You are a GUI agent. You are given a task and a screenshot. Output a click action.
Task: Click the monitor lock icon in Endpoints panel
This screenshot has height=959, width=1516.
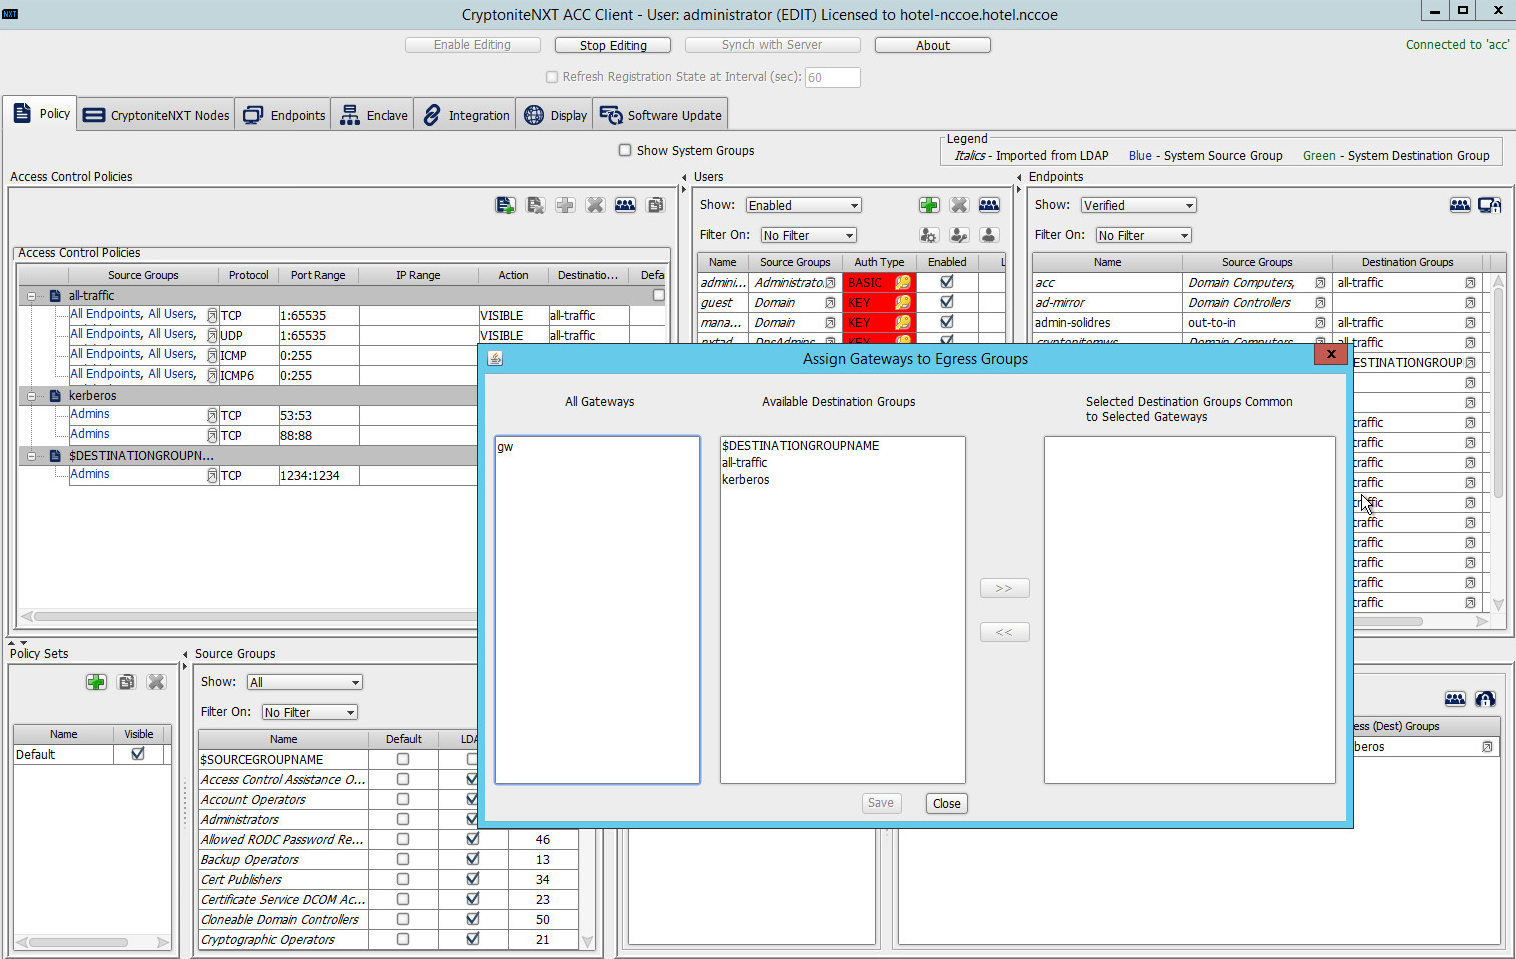(1490, 205)
